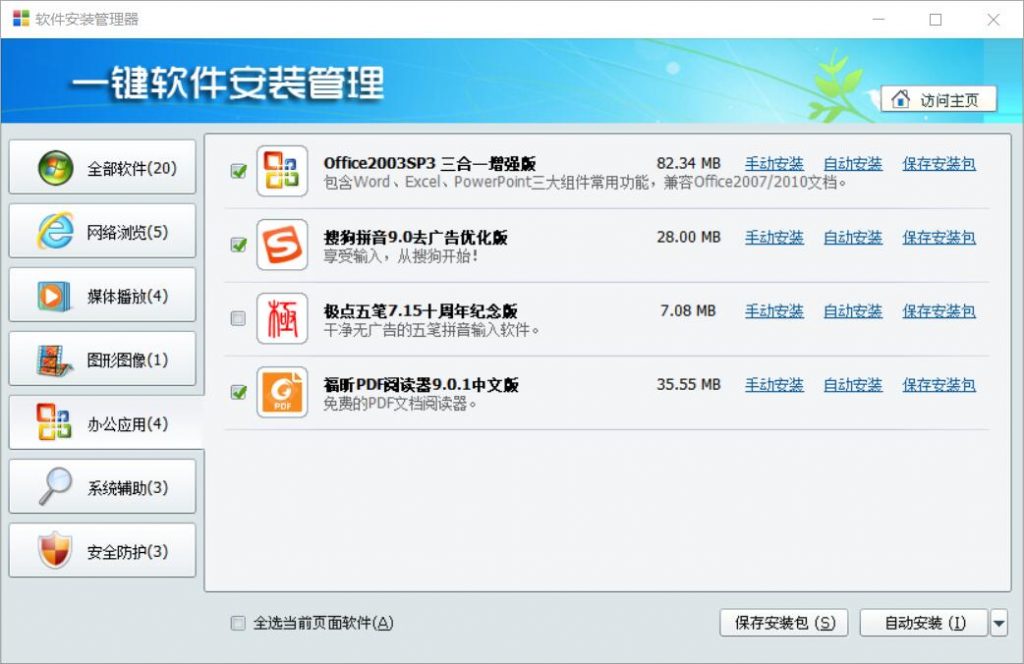Click the media player icon for 媒体播放
The height and width of the screenshot is (664, 1024).
point(54,296)
